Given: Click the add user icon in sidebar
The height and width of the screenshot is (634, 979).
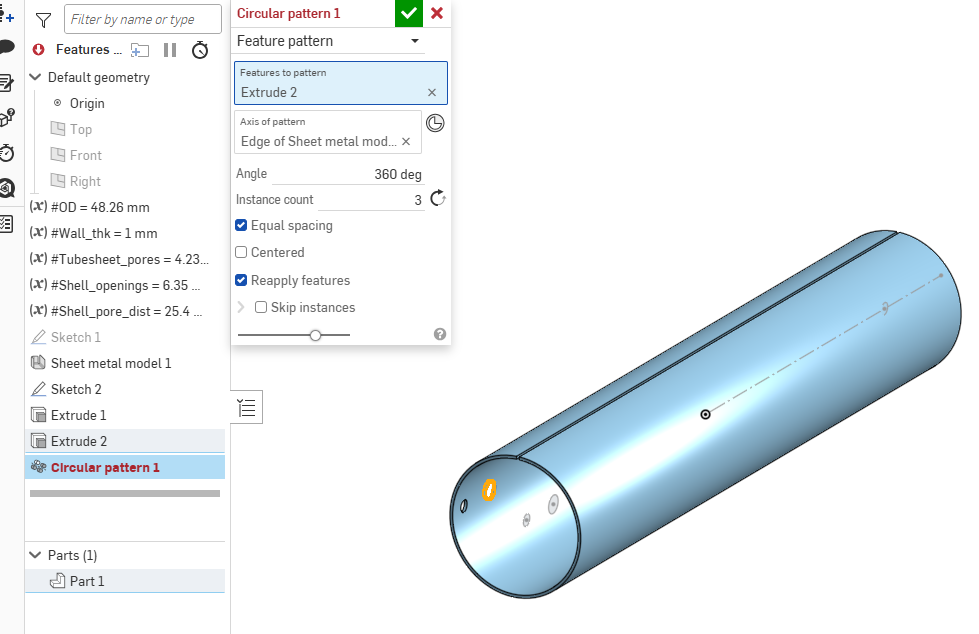Looking at the screenshot, I should [7, 14].
